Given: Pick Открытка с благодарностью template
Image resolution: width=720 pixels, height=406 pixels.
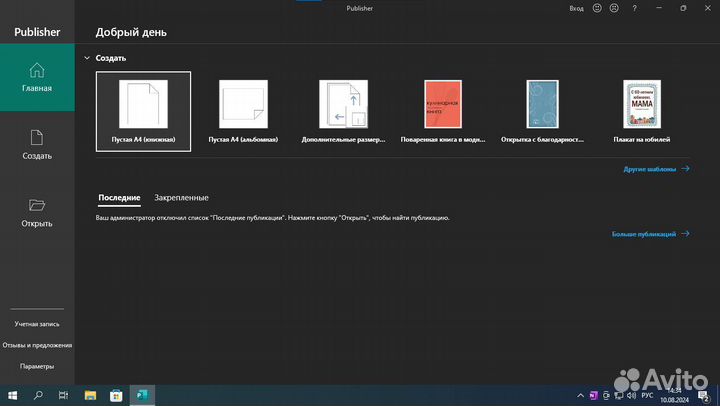Looking at the screenshot, I should [543, 112].
